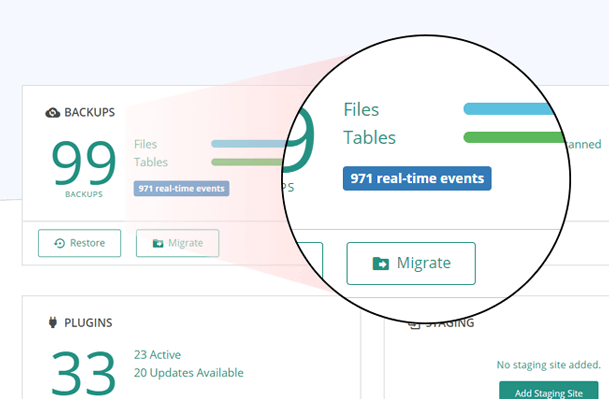Image resolution: width=609 pixels, height=399 pixels.
Task: Click the small 971 real-time events badge
Action: tap(181, 188)
